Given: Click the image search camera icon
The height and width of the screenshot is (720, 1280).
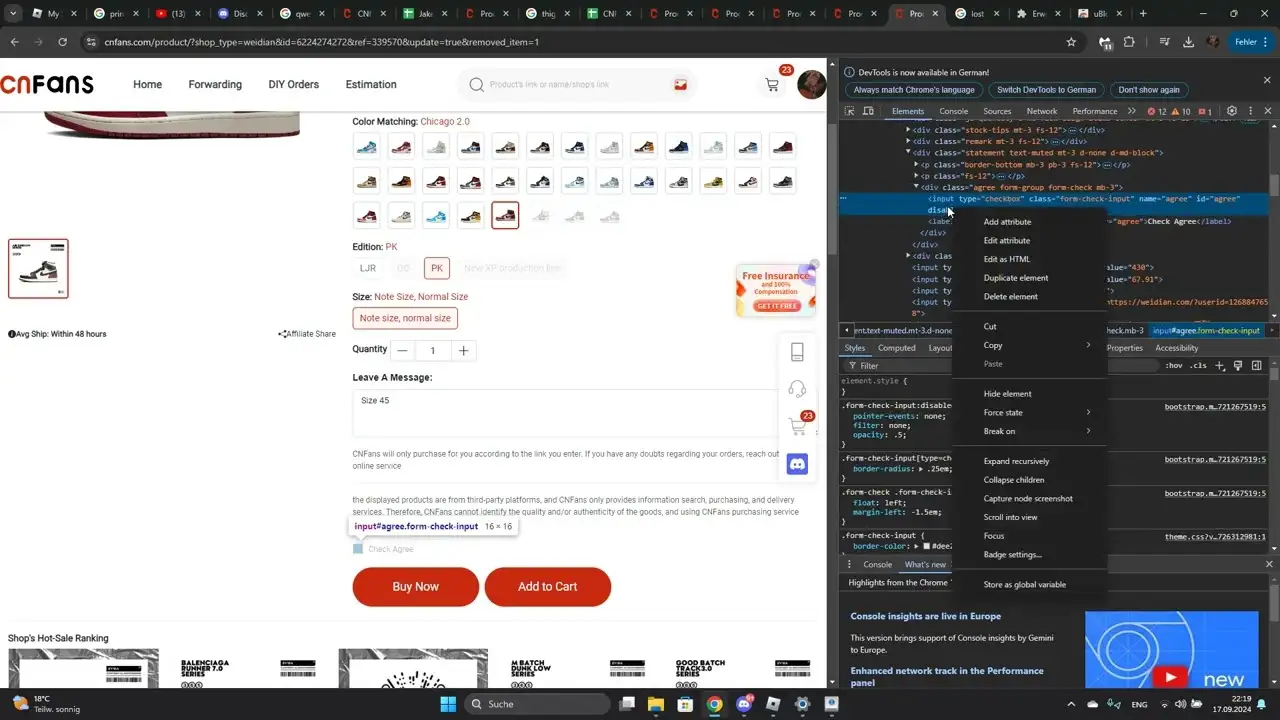Looking at the screenshot, I should 681,85.
